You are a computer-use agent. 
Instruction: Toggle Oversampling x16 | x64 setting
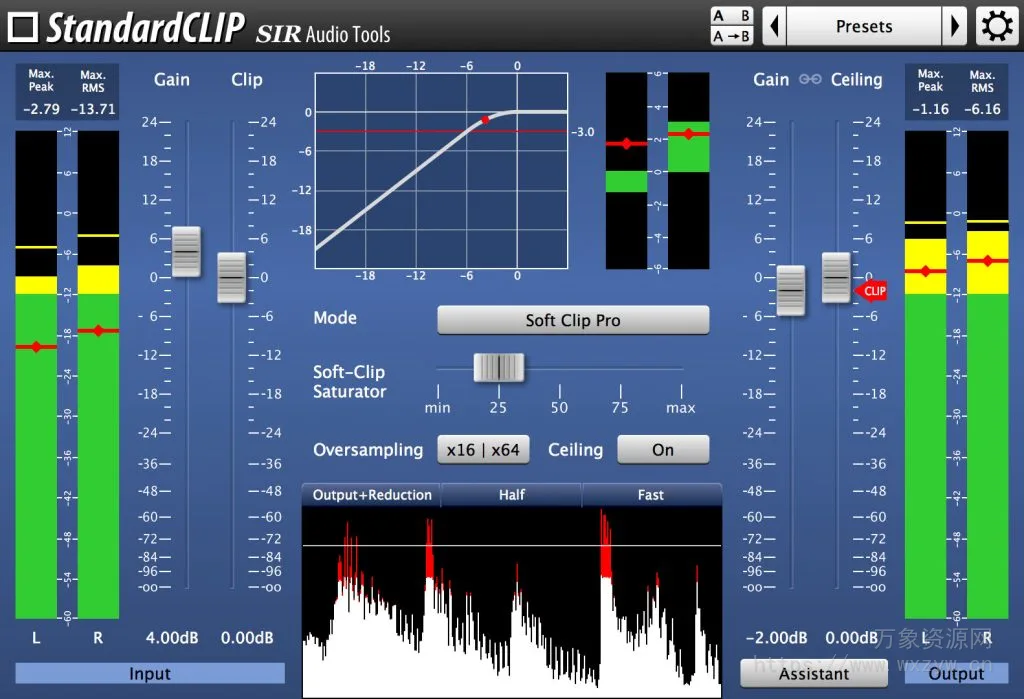[x=484, y=449]
